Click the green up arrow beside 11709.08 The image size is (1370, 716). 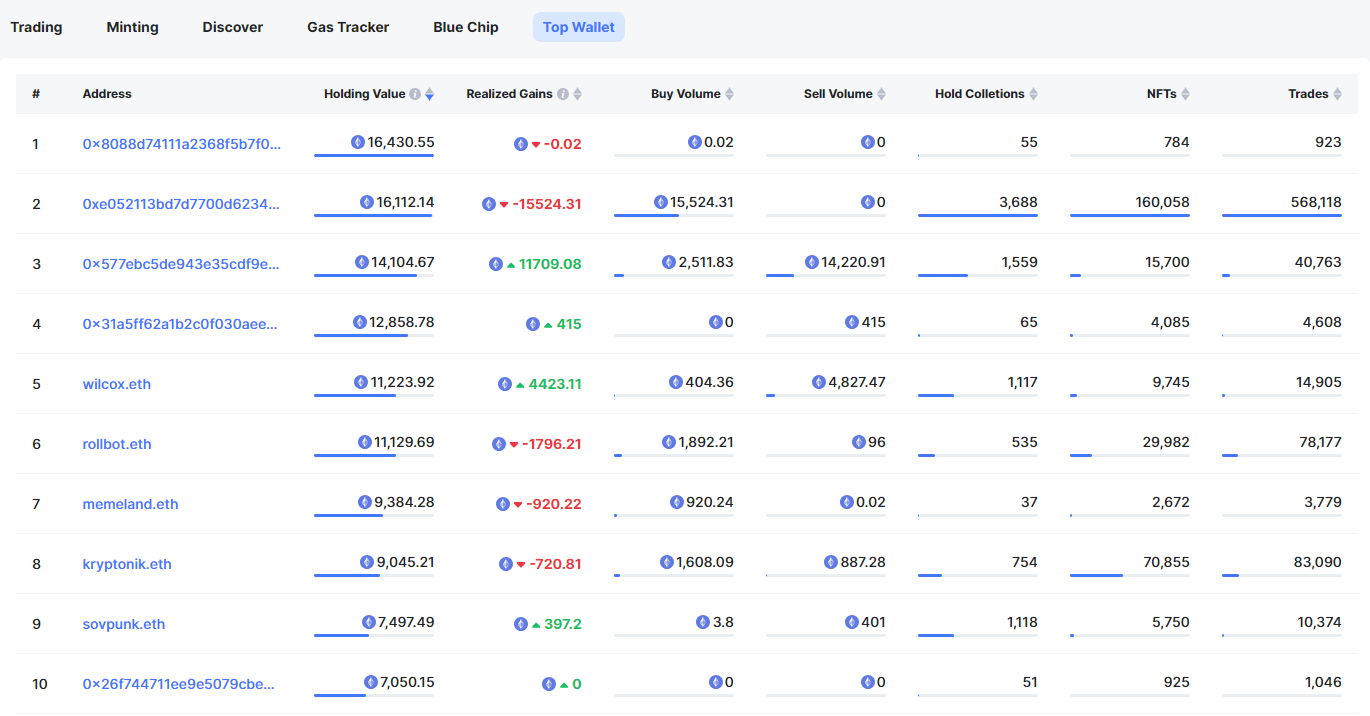[x=511, y=265]
